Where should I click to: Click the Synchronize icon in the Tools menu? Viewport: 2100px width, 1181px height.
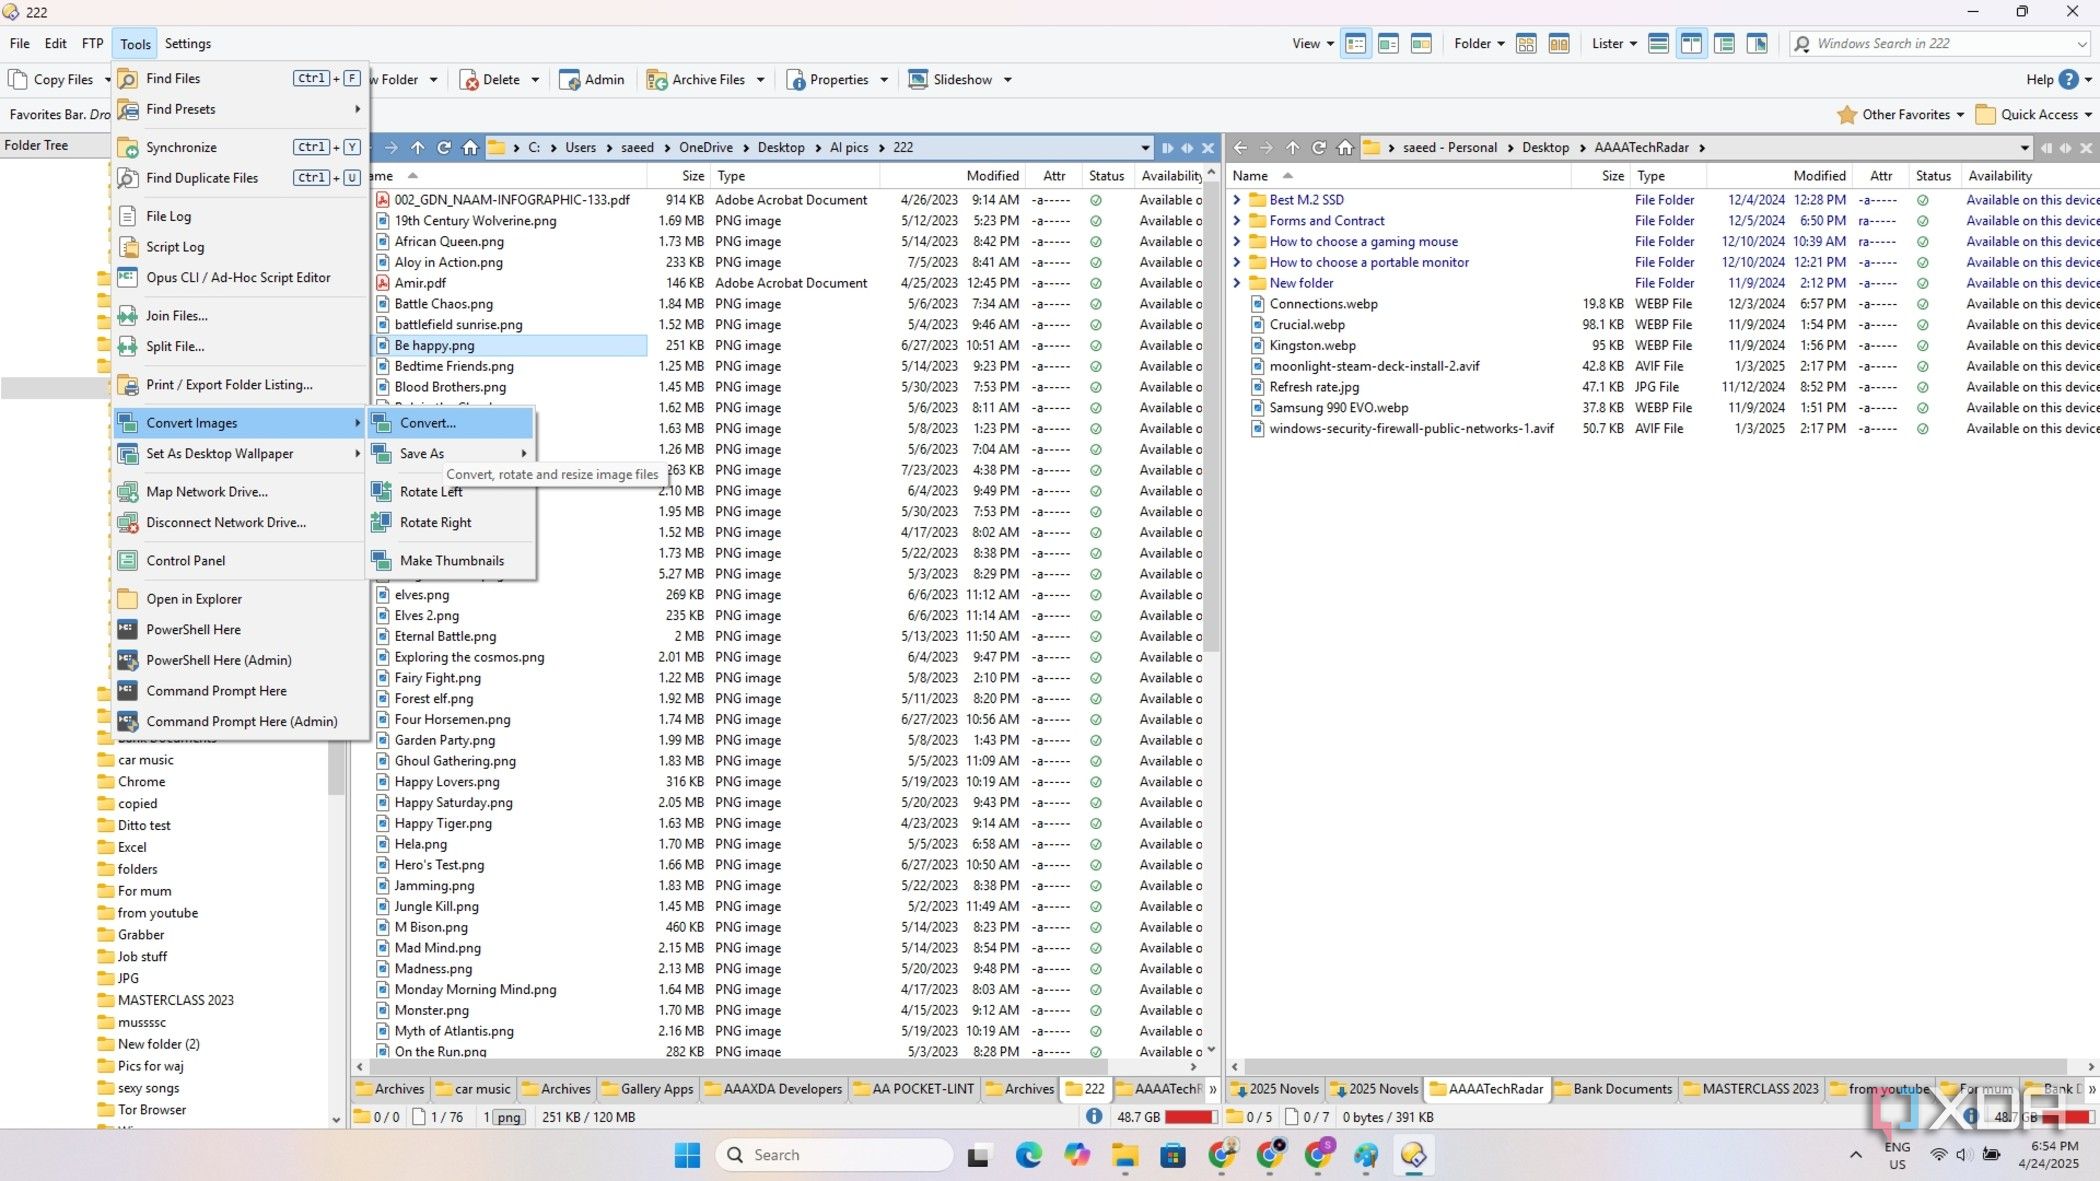click(x=127, y=148)
